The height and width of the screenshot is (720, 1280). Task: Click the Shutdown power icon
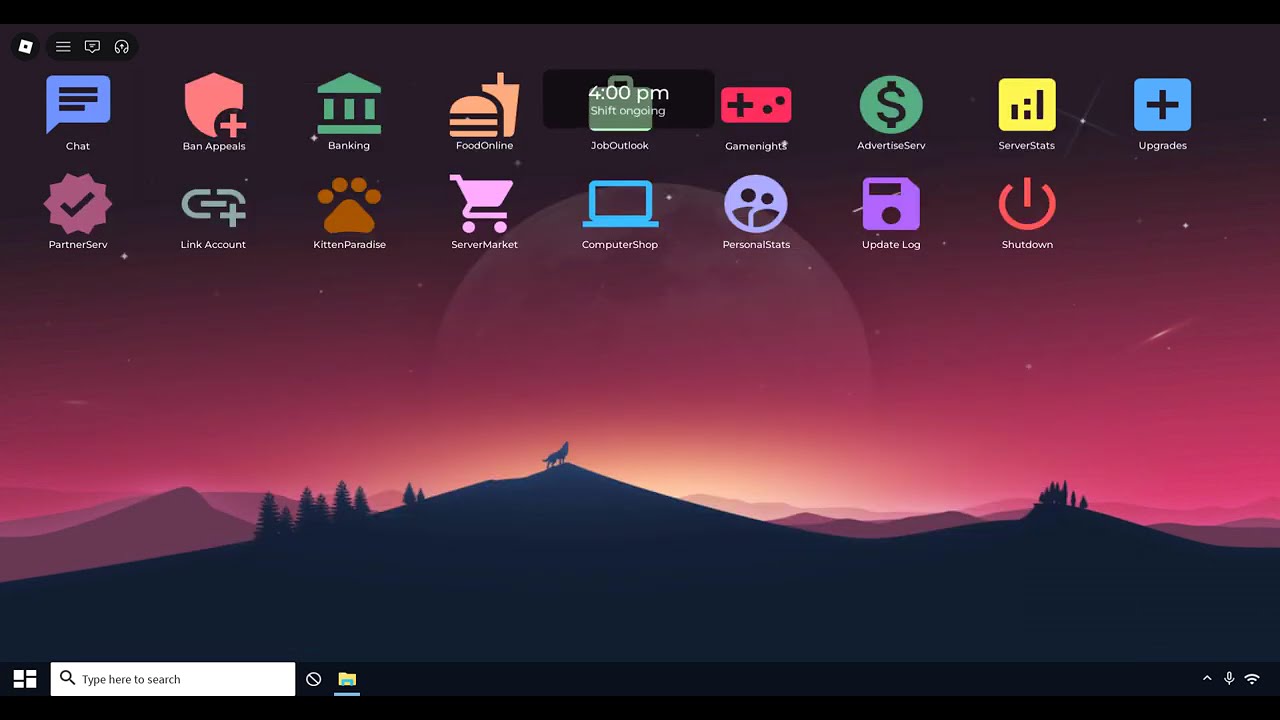pyautogui.click(x=1027, y=204)
